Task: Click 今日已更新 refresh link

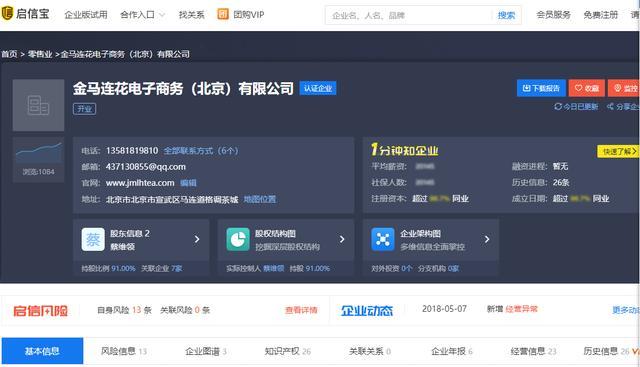Action: (x=576, y=107)
